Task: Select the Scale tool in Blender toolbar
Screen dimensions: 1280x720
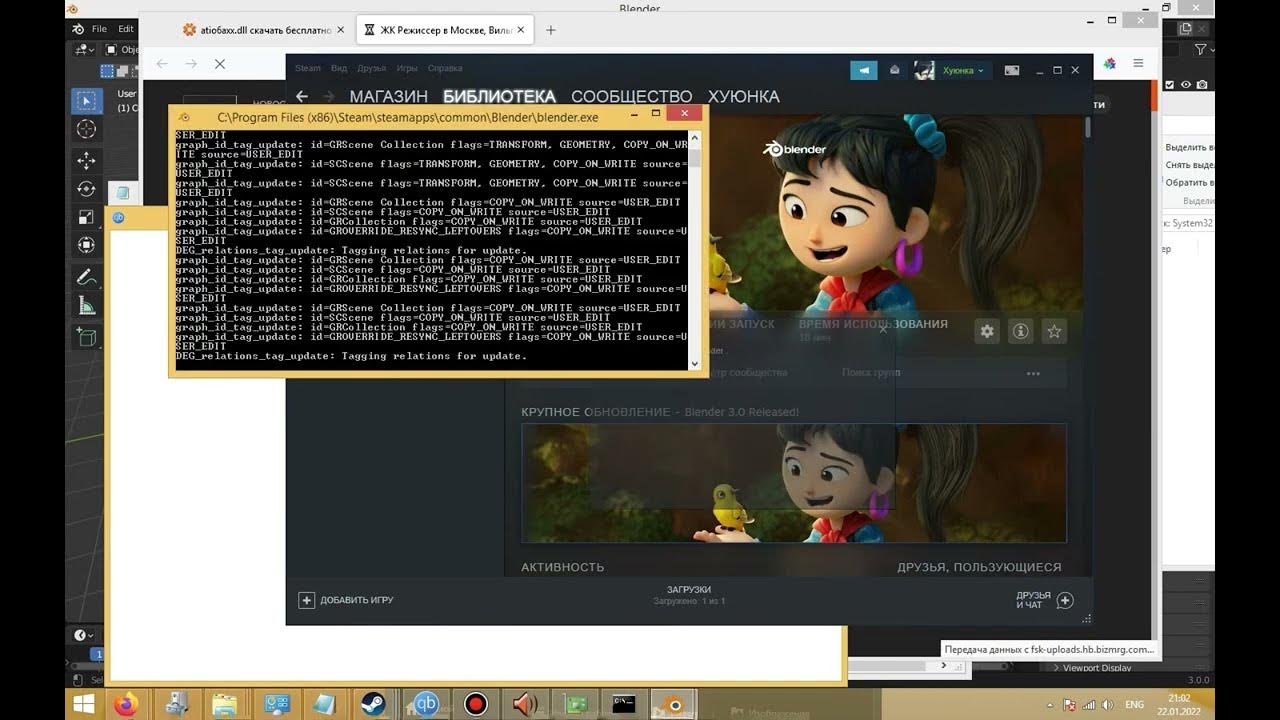Action: click(86, 217)
